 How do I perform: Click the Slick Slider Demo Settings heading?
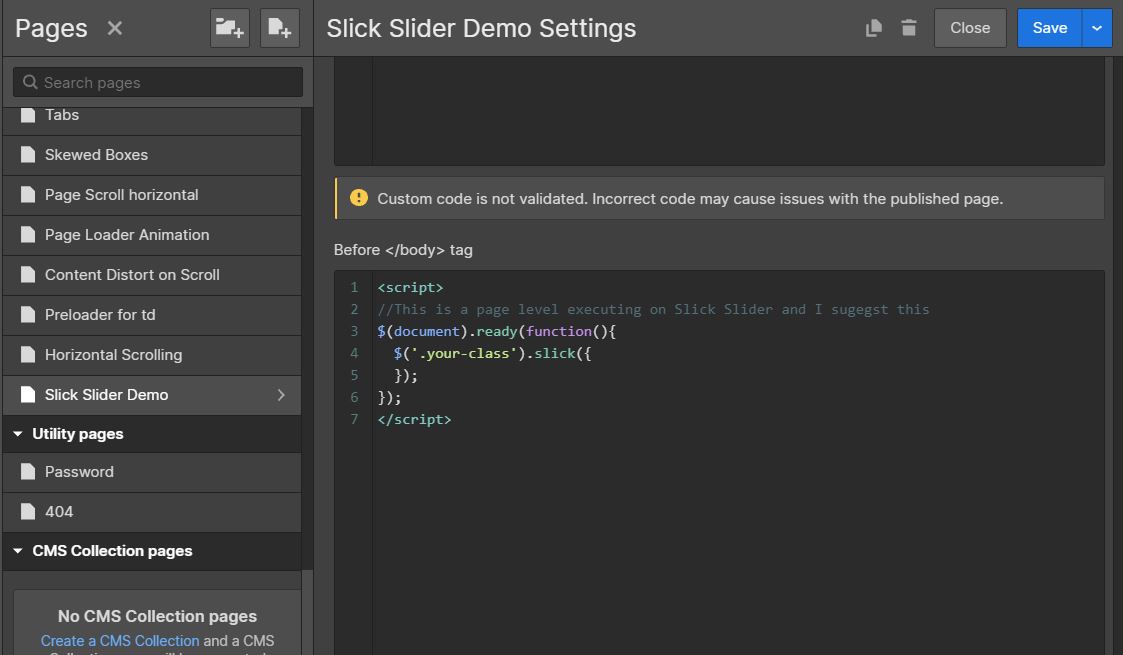click(x=481, y=28)
